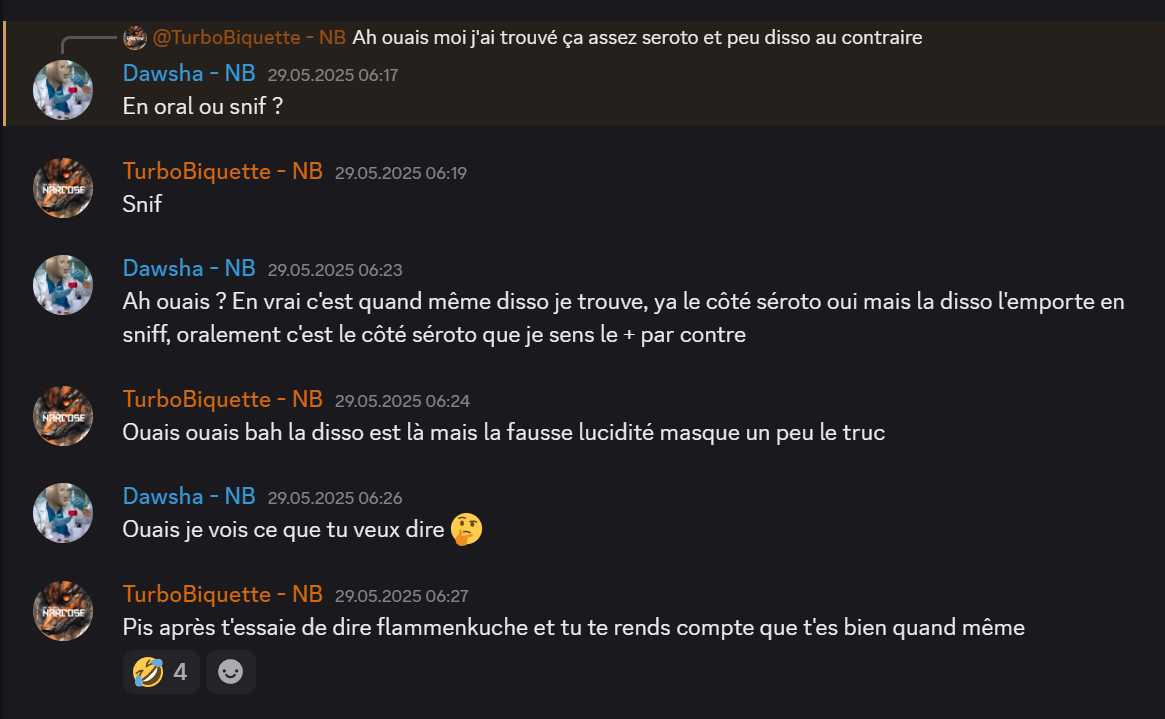This screenshot has height=719, width=1165.
Task: Open Dawsha's avatar next to "En oral ou snif ?"
Action: [x=63, y=90]
